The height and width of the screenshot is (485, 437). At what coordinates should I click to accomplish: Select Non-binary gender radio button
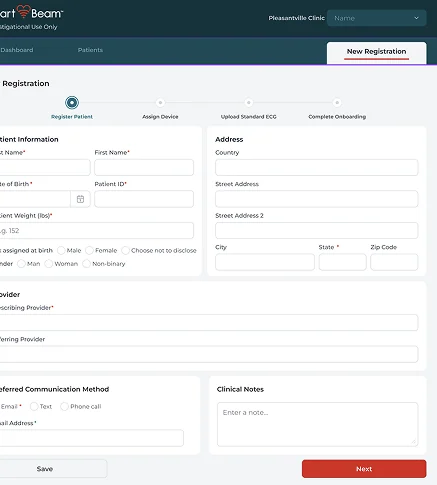coord(86,264)
